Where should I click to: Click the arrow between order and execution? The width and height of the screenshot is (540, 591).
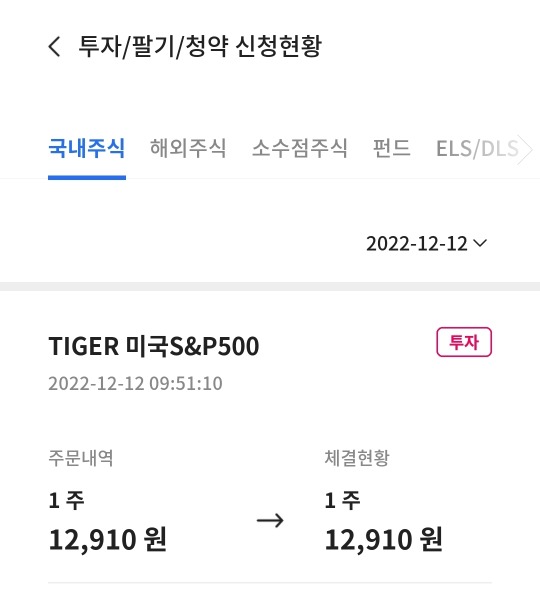click(x=270, y=521)
